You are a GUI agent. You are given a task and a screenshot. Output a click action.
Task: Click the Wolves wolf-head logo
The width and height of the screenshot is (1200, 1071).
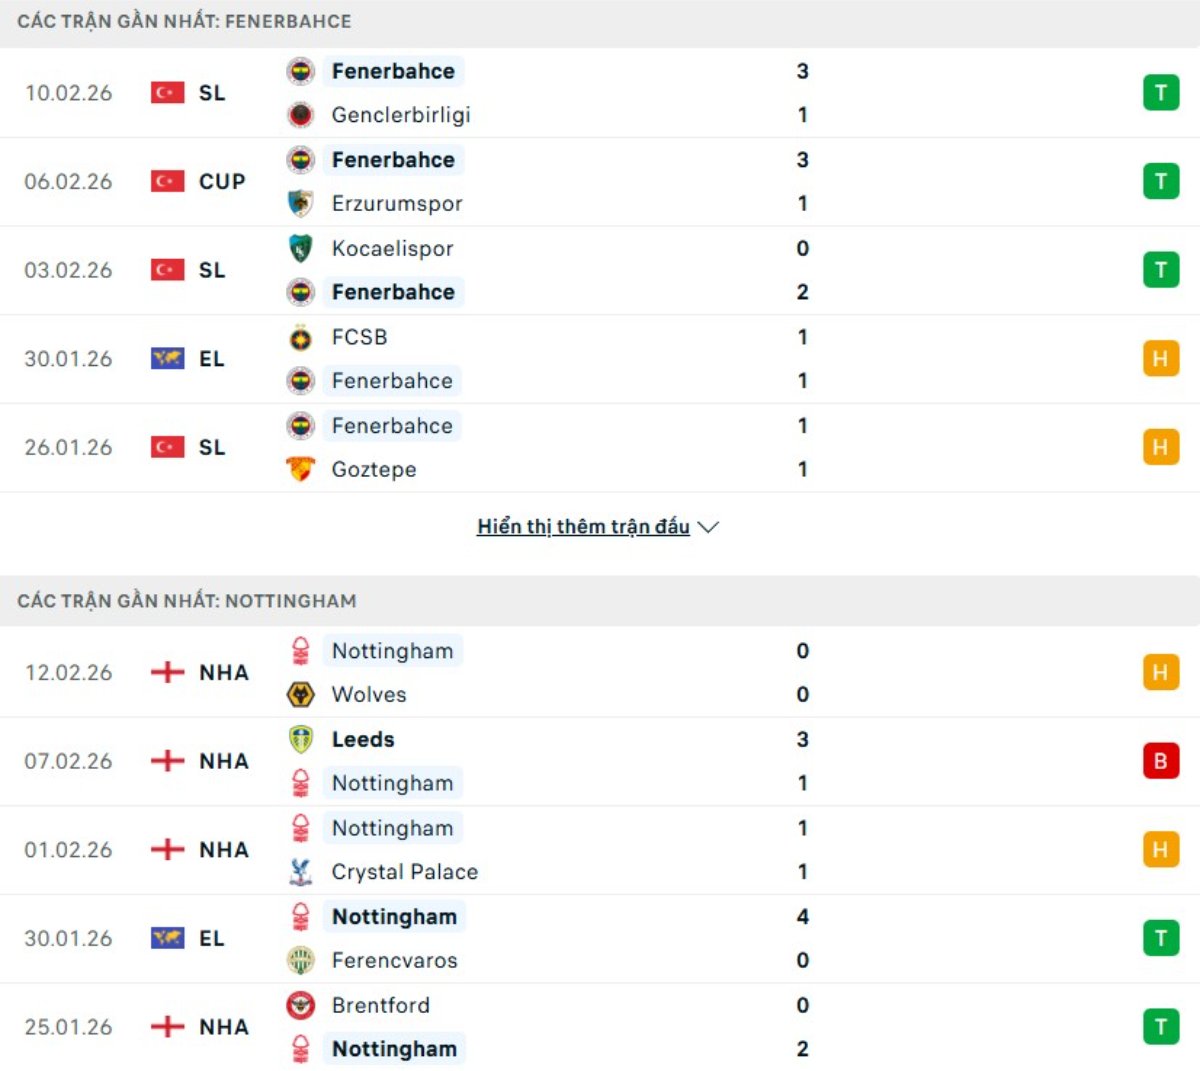click(x=302, y=694)
